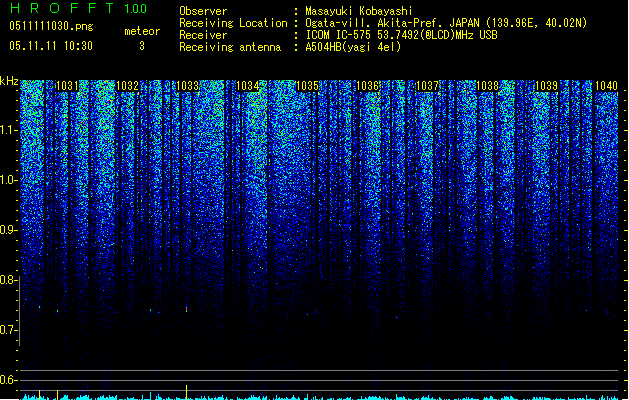This screenshot has height=400, width=629.
Task: Select the 1038 time marker
Action: coord(487,85)
